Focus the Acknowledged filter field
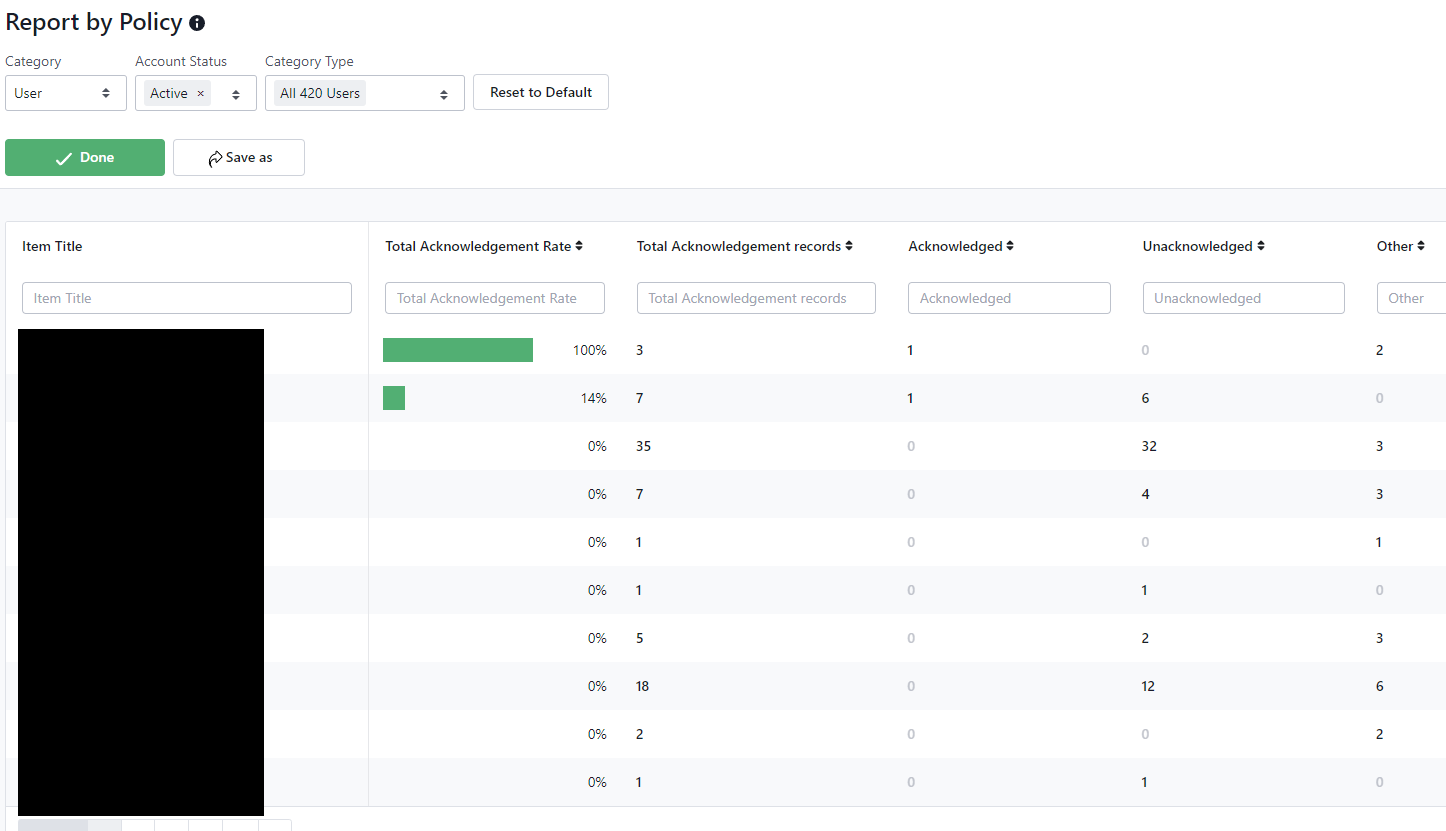 1009,298
